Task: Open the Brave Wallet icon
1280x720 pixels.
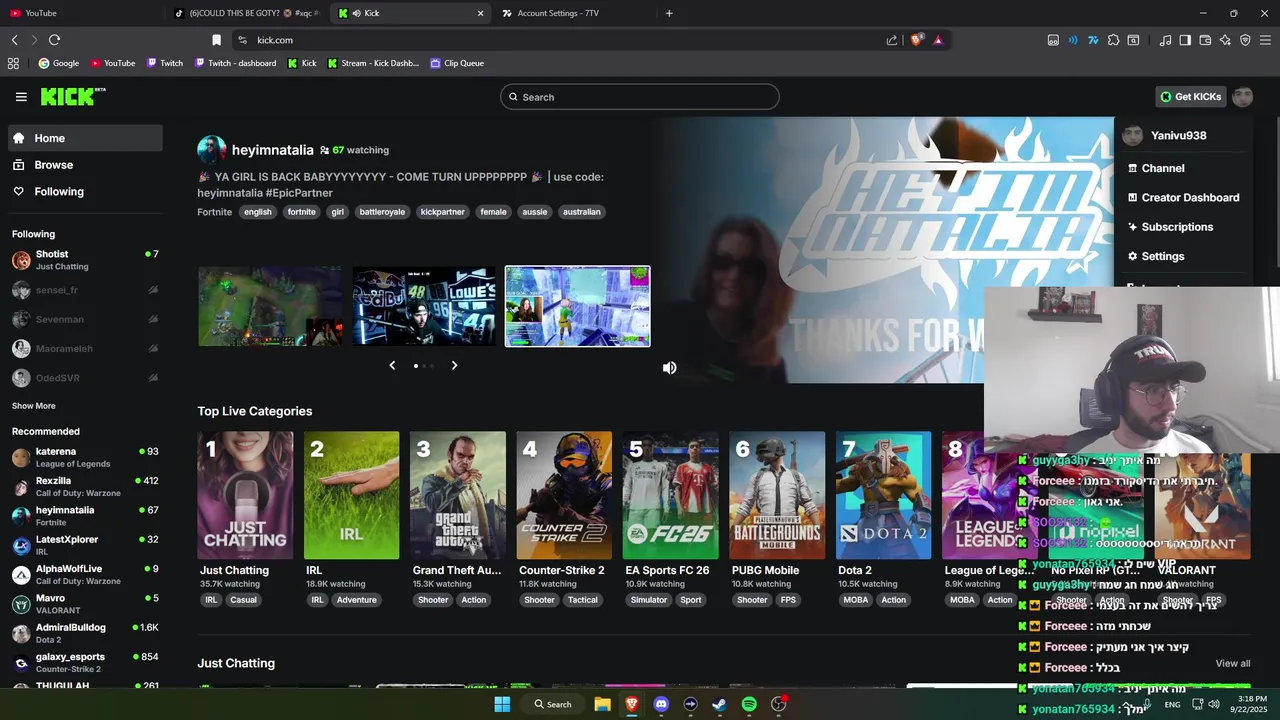Action: click(x=1205, y=40)
